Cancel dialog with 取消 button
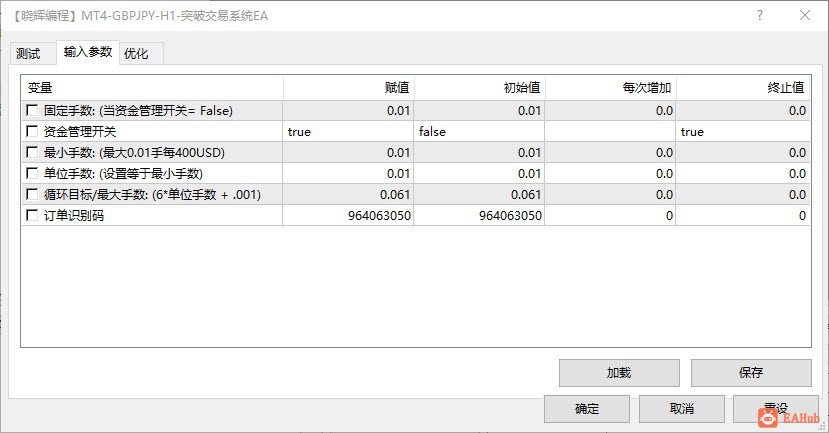The image size is (829, 433). 681,409
